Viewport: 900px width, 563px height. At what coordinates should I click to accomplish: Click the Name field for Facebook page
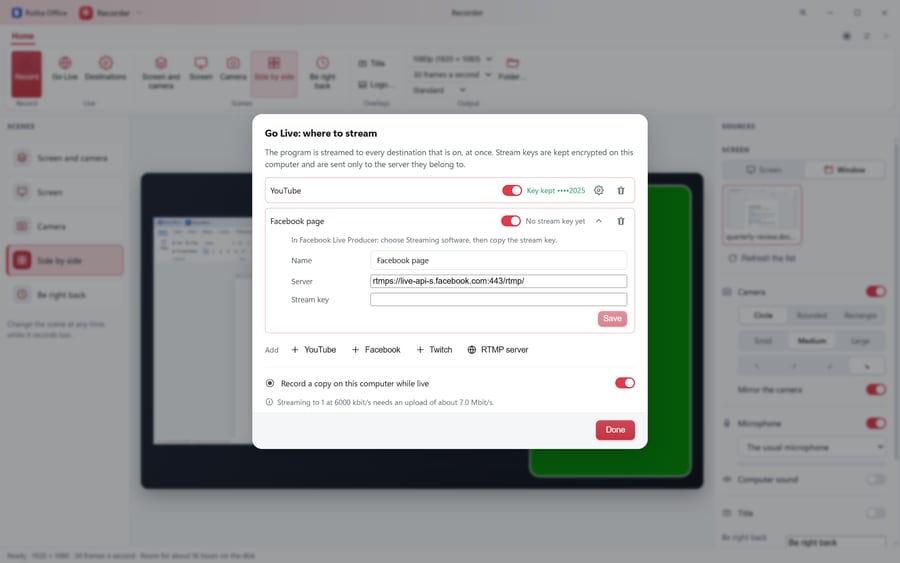(x=498, y=260)
